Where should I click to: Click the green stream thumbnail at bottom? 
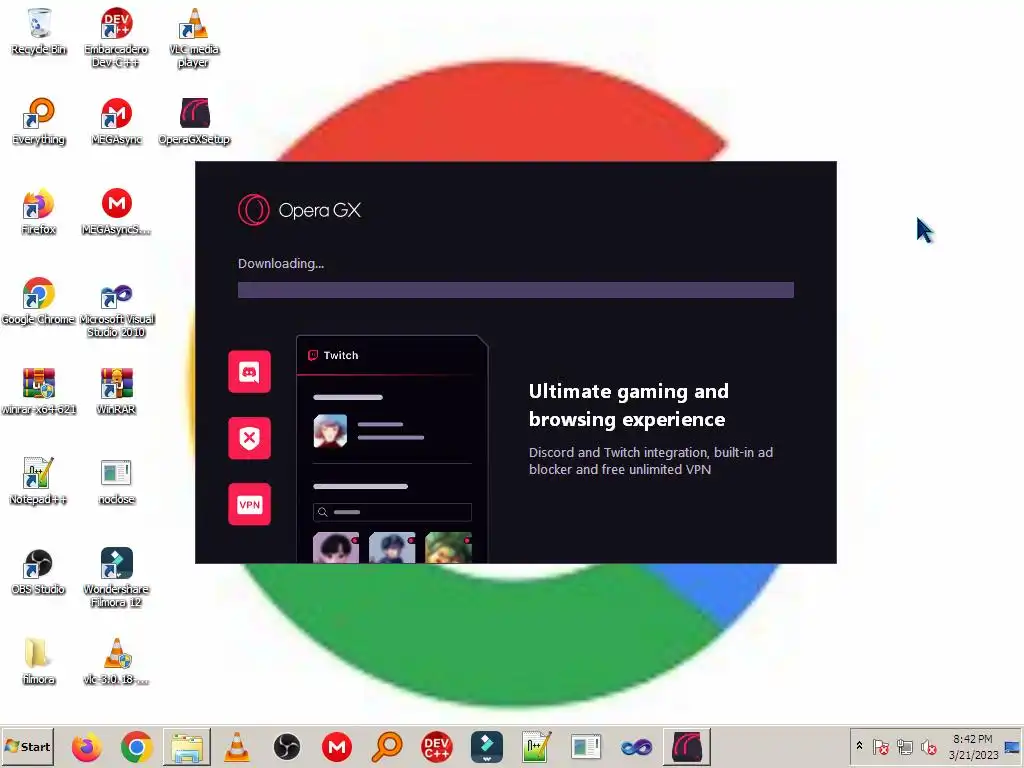pos(448,548)
